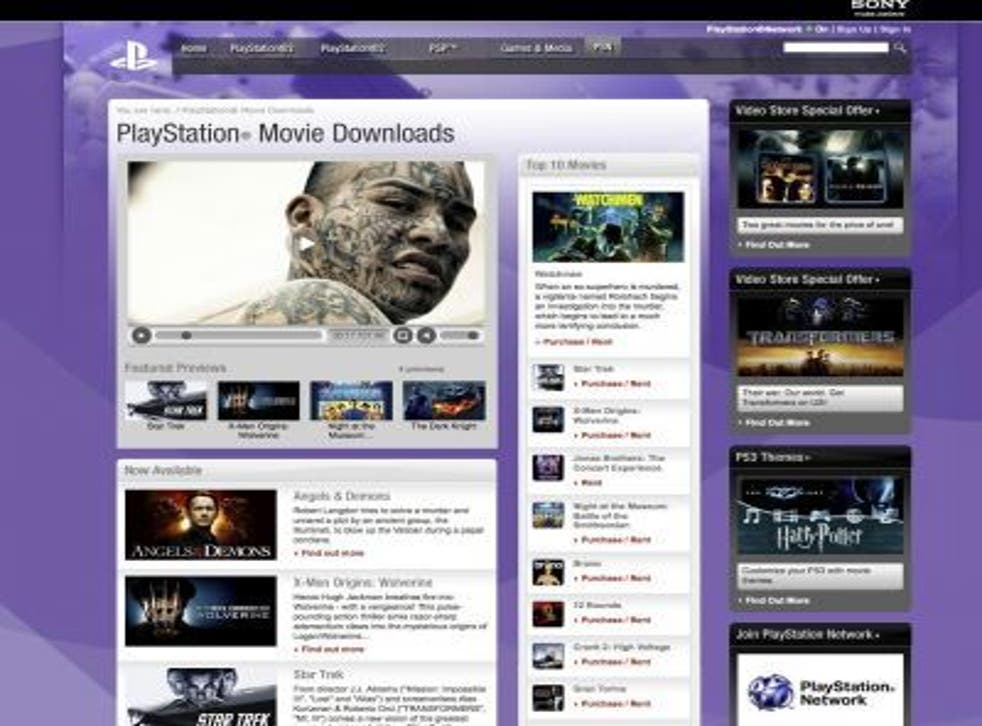Click the video progress seek bar
Image resolution: width=982 pixels, height=726 pixels.
238,336
